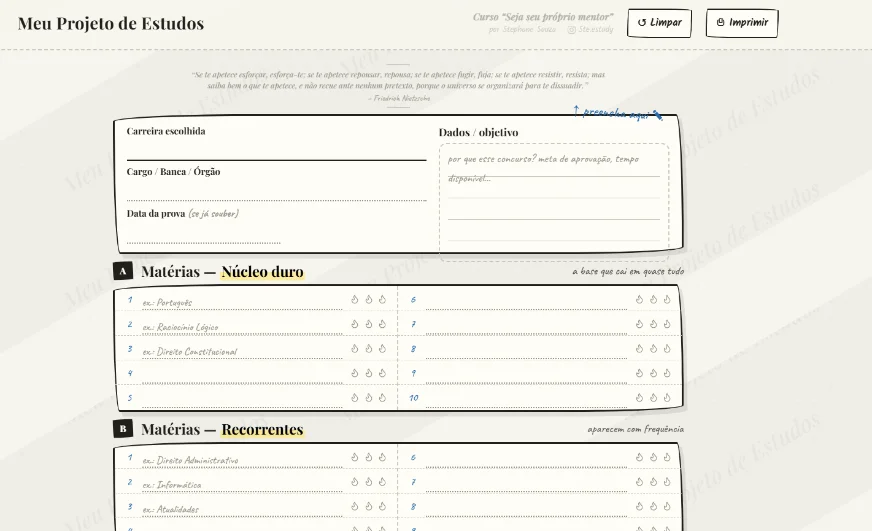The width and height of the screenshot is (872, 531).
Task: Select second flame on Recorrentes row 2
Action: click(x=369, y=482)
